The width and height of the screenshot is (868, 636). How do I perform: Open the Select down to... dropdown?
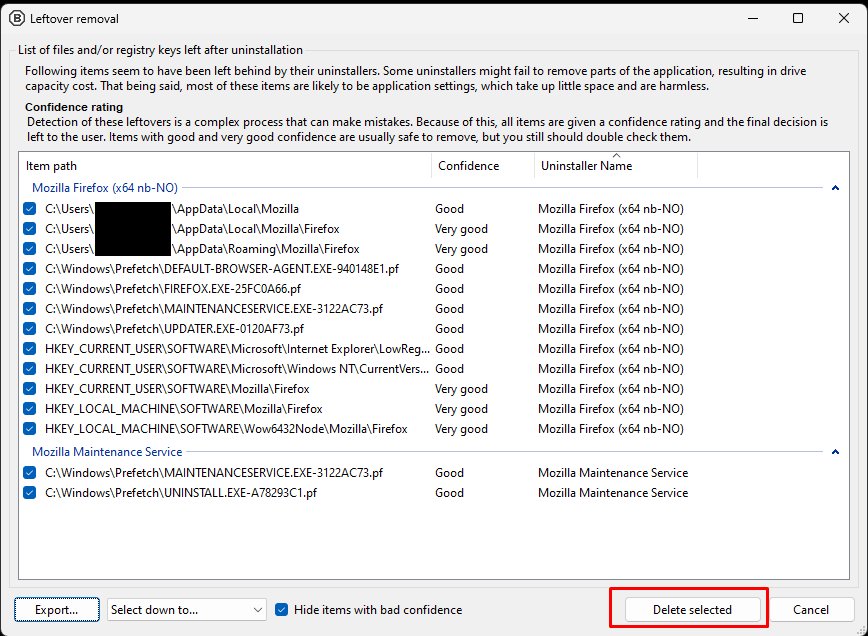[187, 609]
